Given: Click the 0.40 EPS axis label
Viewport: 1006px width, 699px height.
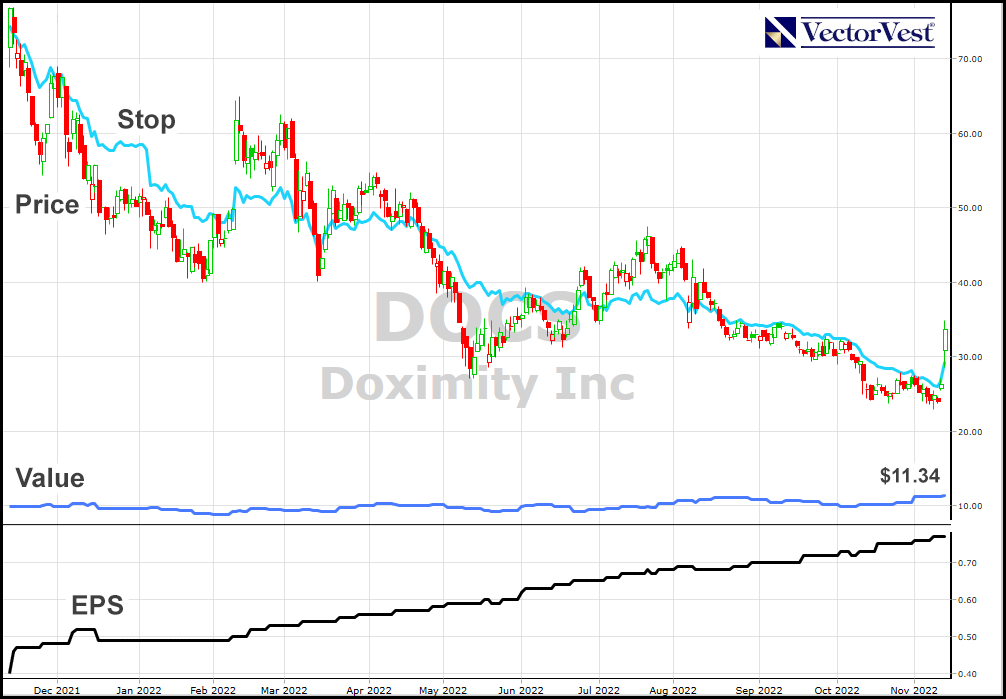Looking at the screenshot, I should point(968,673).
